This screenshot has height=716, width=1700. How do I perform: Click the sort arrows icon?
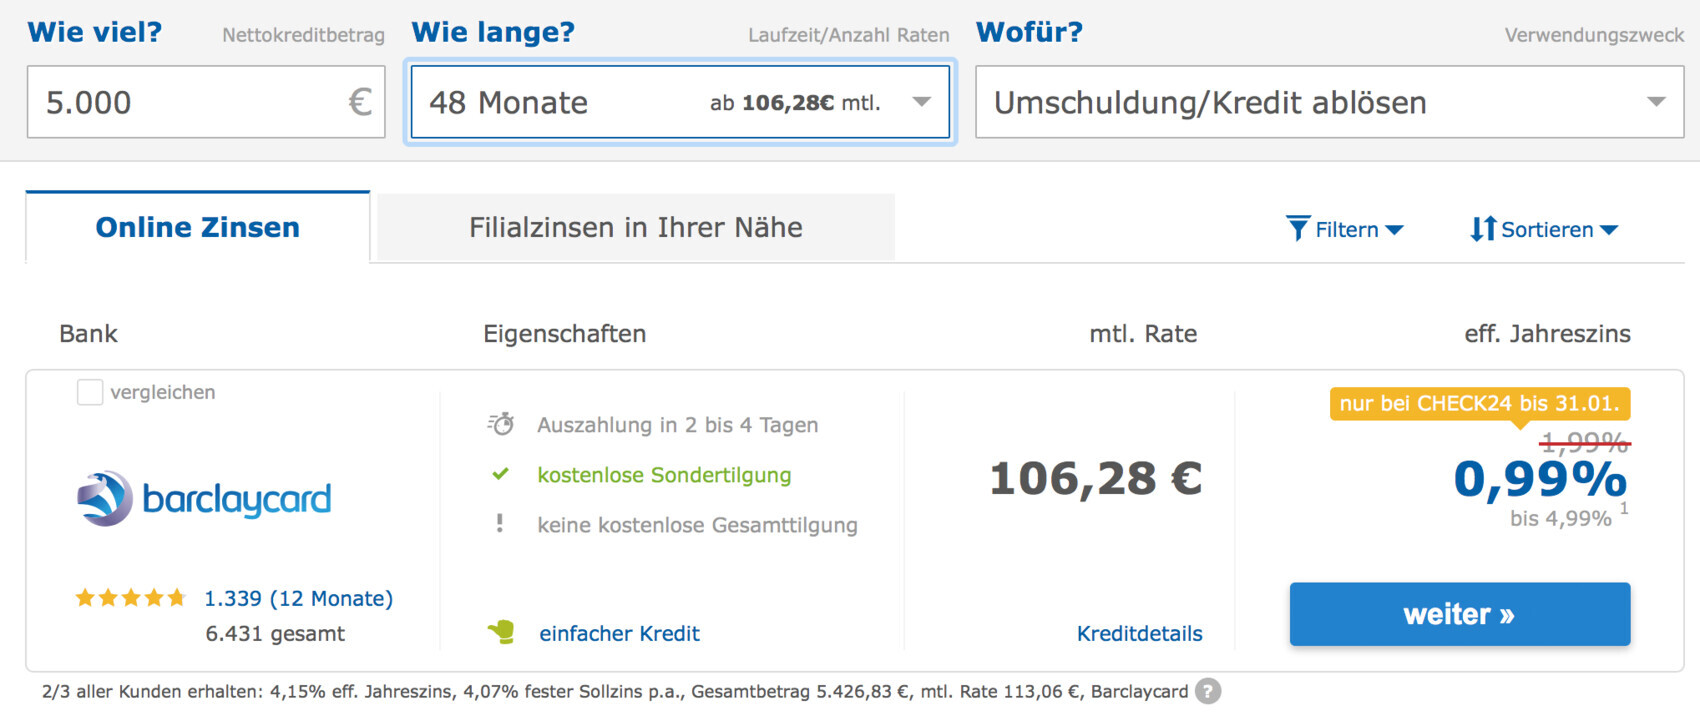(1483, 229)
